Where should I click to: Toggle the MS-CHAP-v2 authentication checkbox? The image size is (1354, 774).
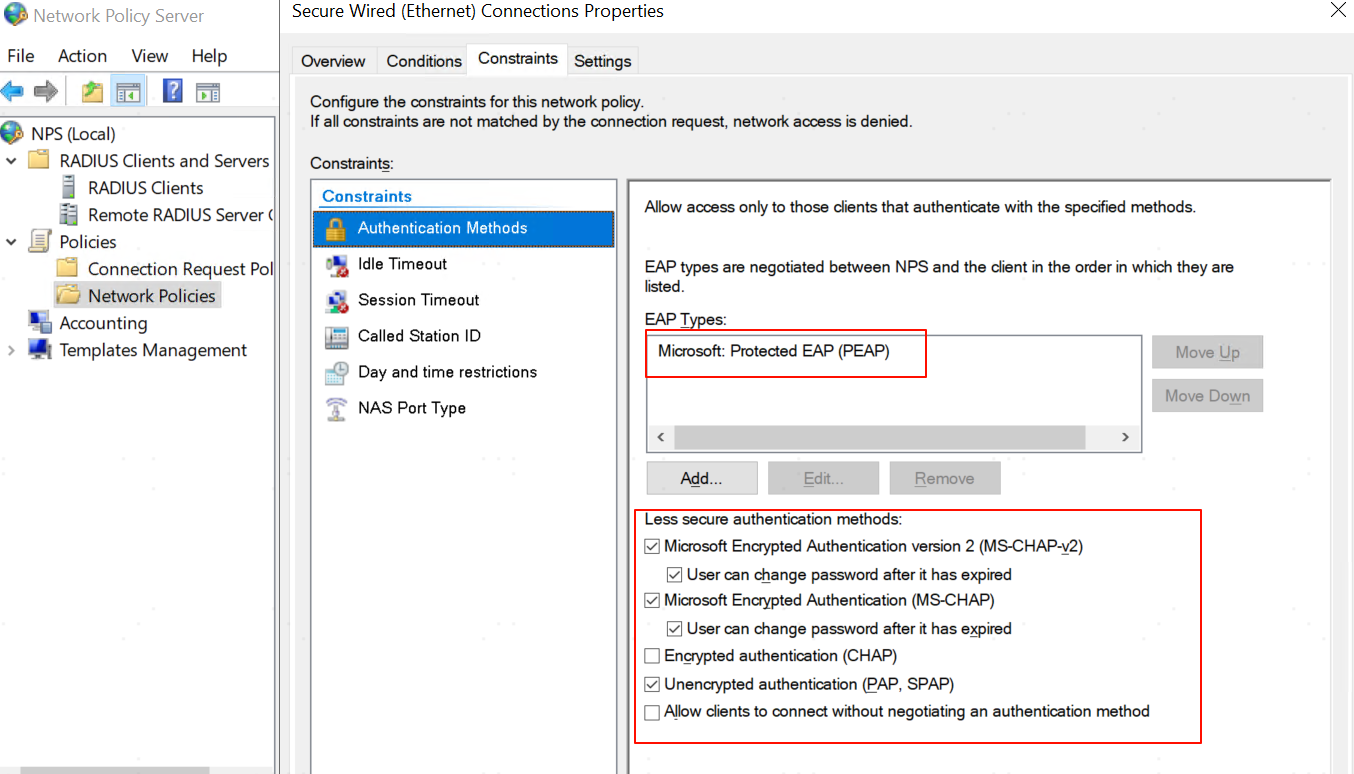652,547
